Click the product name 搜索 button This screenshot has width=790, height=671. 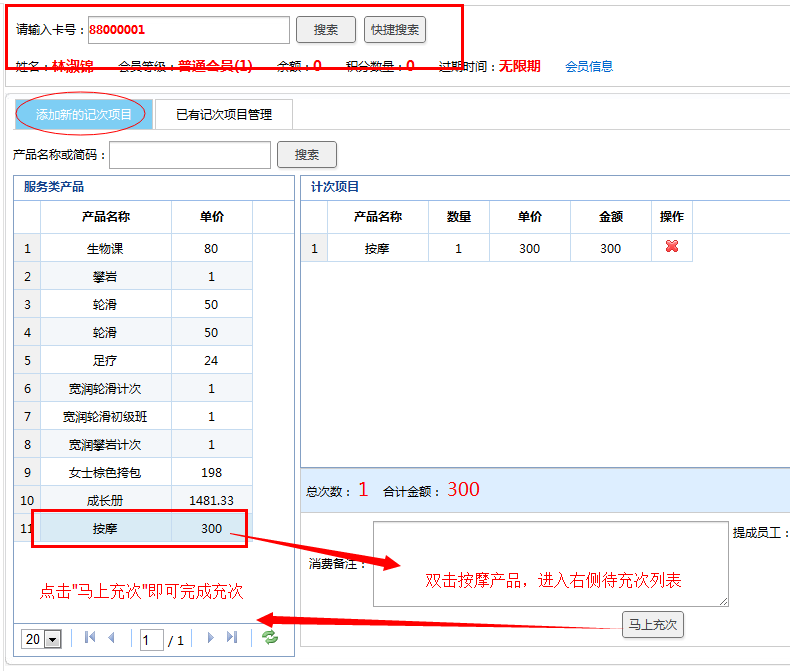(307, 155)
